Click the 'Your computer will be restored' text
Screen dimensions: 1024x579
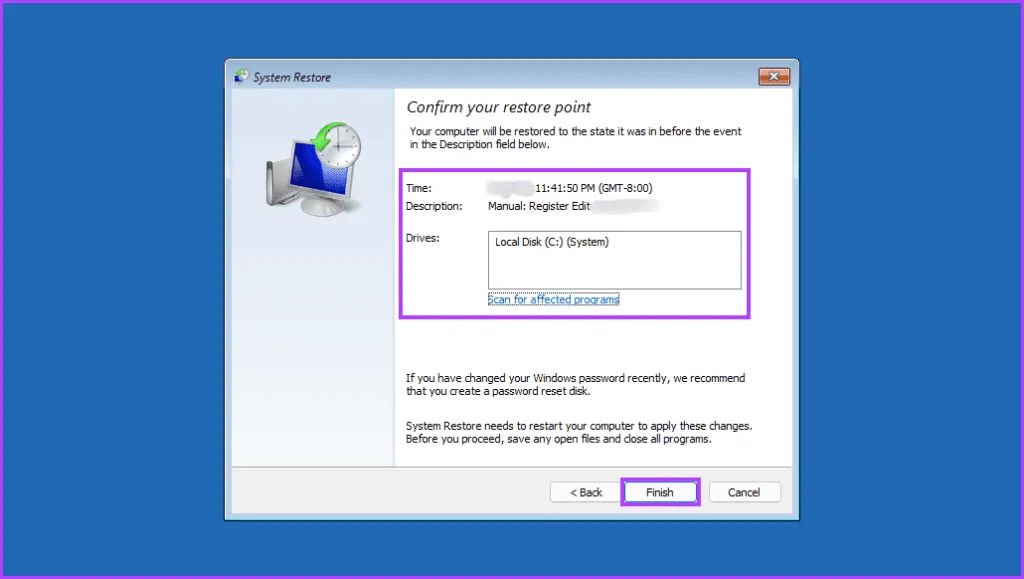575,138
